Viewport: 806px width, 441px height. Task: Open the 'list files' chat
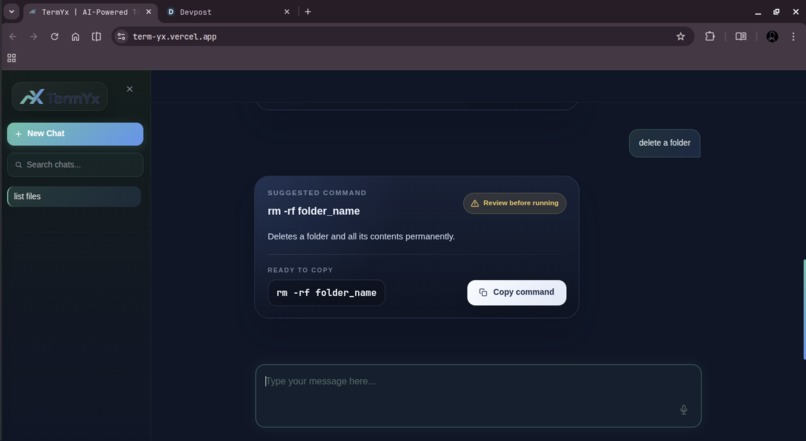(74, 196)
